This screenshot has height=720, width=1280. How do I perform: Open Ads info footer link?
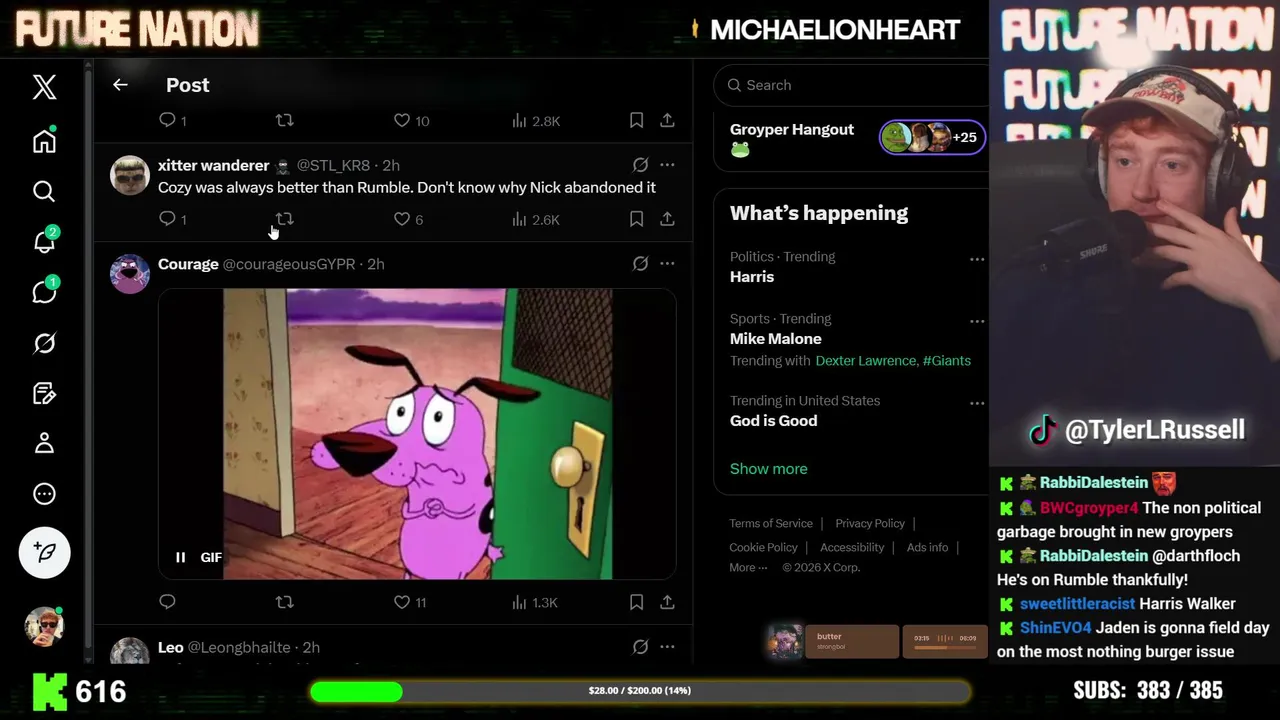[x=927, y=547]
